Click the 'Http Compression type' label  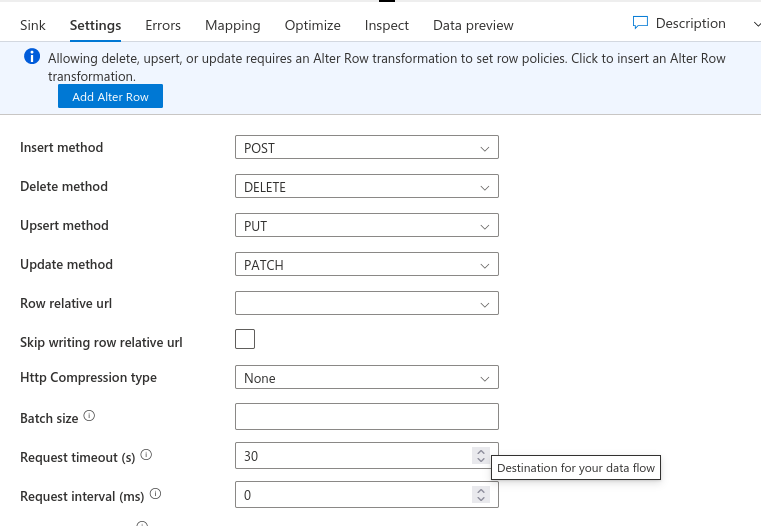pos(88,378)
